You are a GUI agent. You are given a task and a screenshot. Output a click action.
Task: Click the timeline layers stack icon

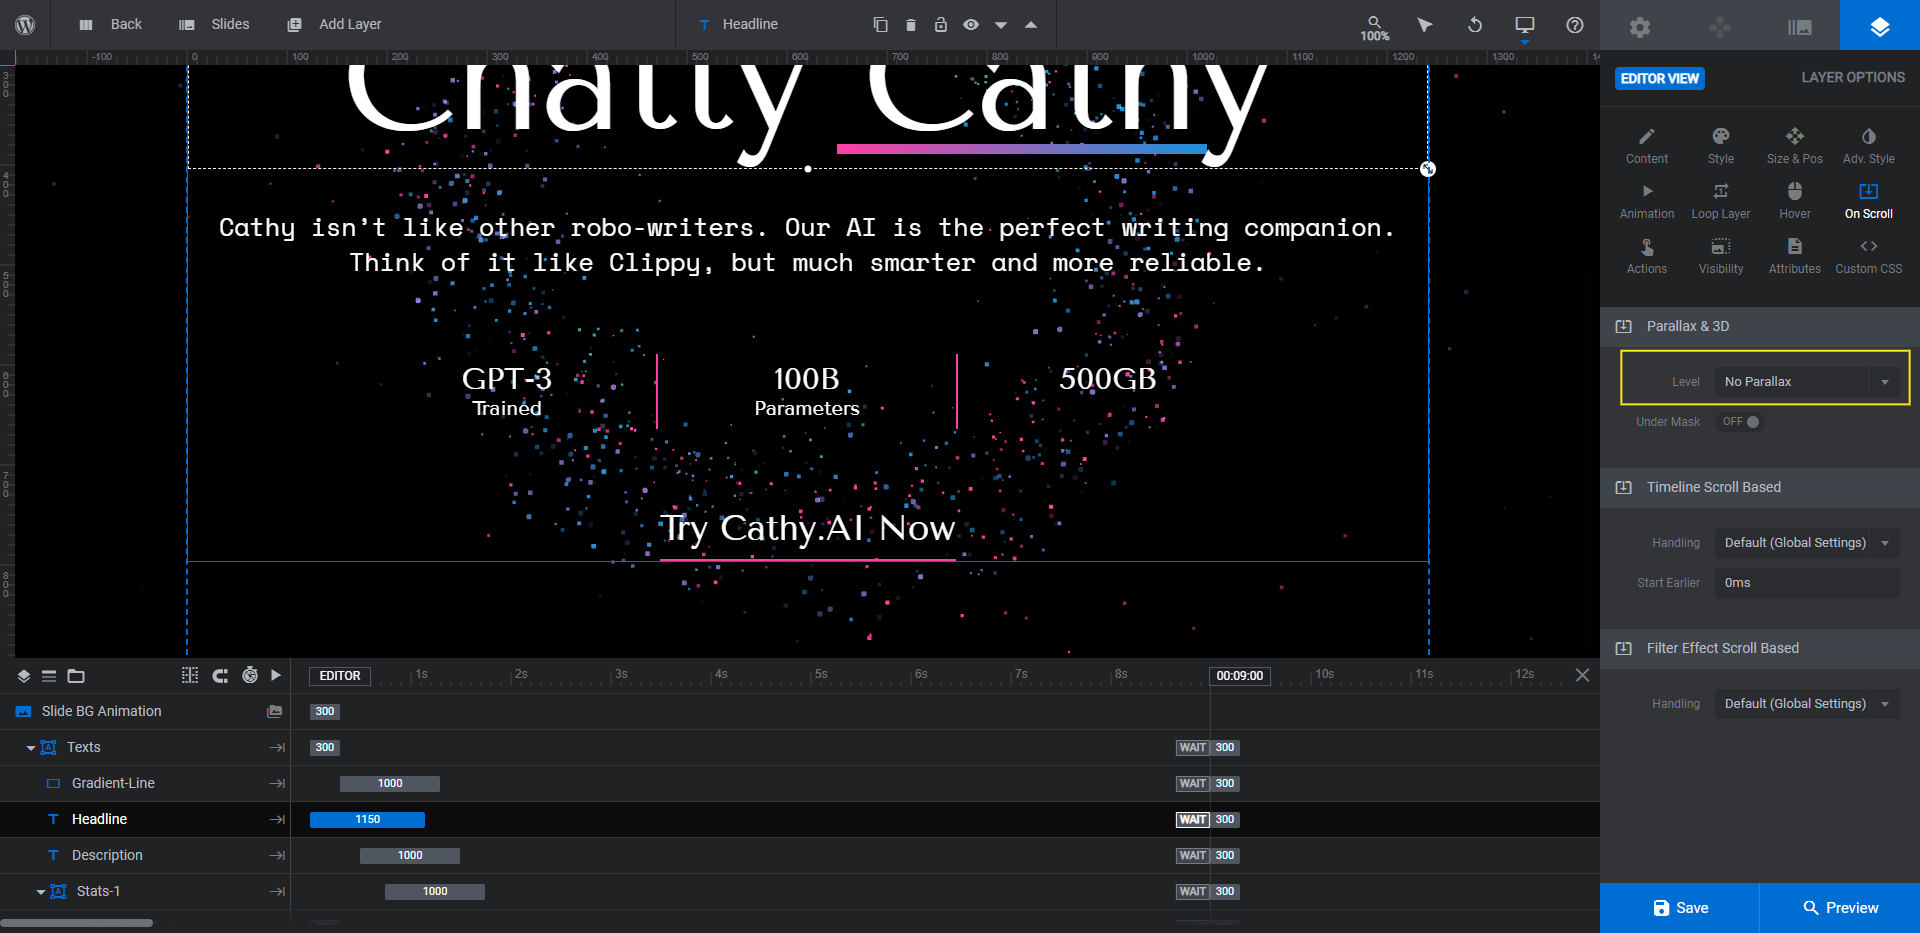click(x=23, y=676)
